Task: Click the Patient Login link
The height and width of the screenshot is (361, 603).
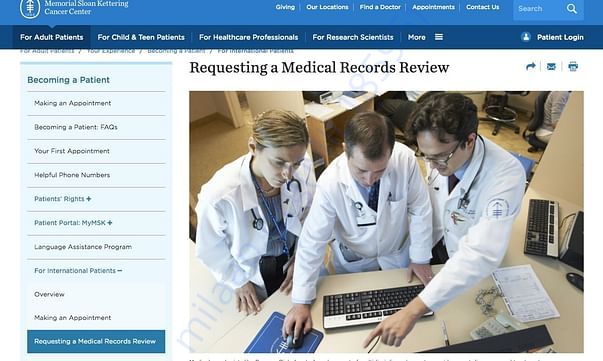Action: 560,37
